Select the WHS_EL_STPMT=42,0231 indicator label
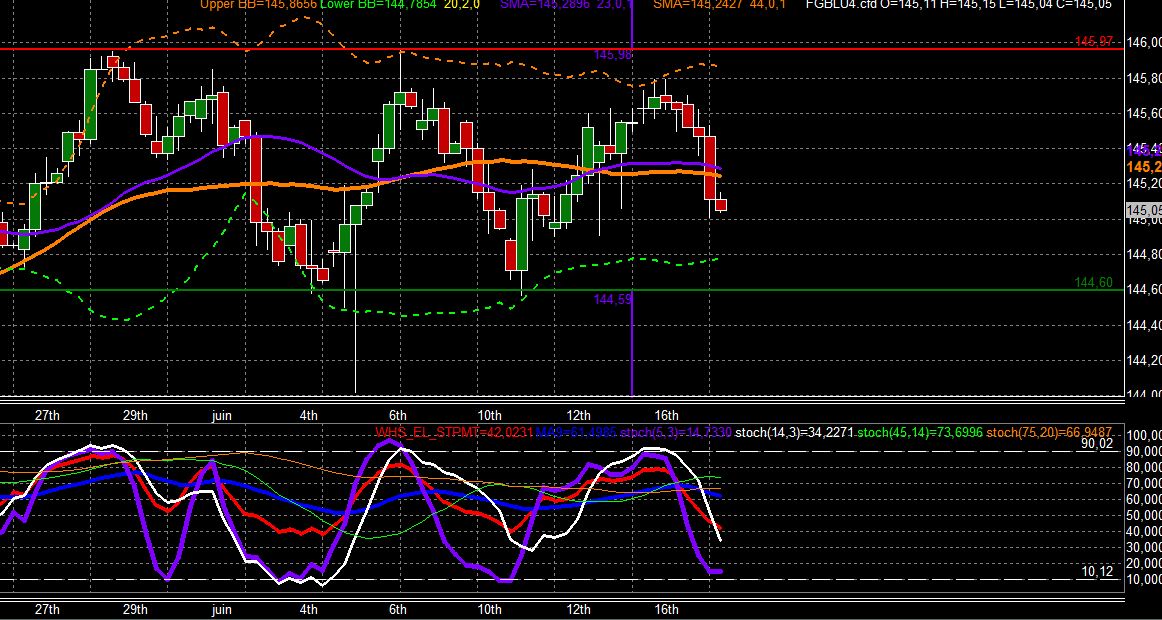The width and height of the screenshot is (1162, 620). [x=454, y=432]
